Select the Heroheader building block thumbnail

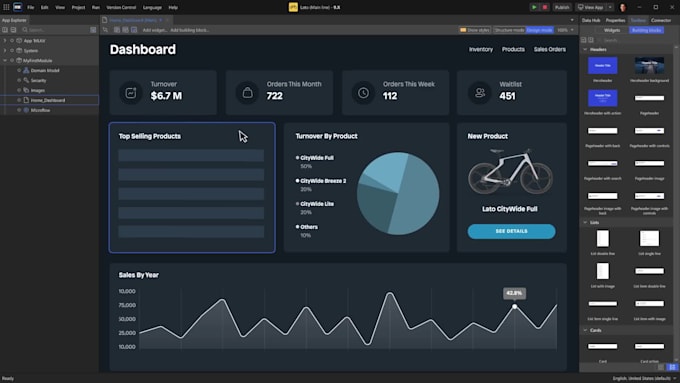click(x=602, y=65)
